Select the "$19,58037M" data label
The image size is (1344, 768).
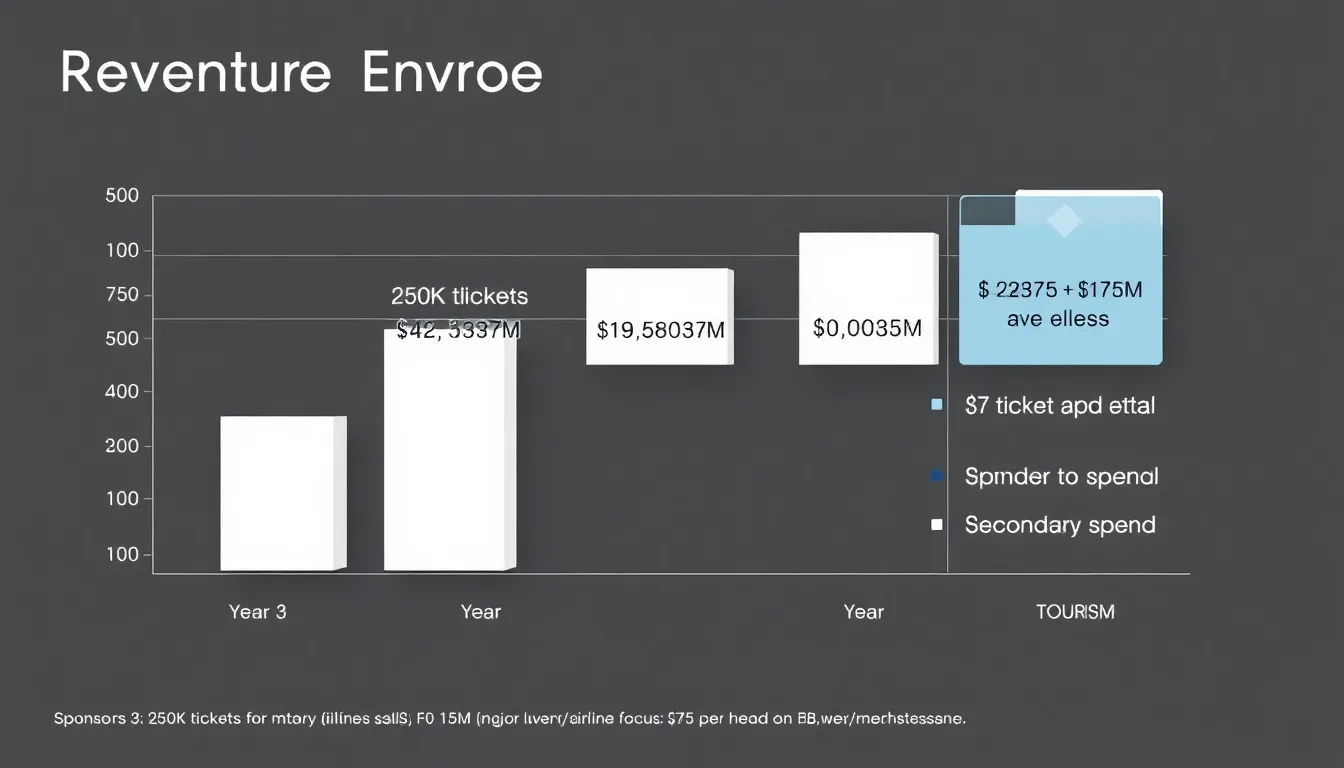(660, 328)
